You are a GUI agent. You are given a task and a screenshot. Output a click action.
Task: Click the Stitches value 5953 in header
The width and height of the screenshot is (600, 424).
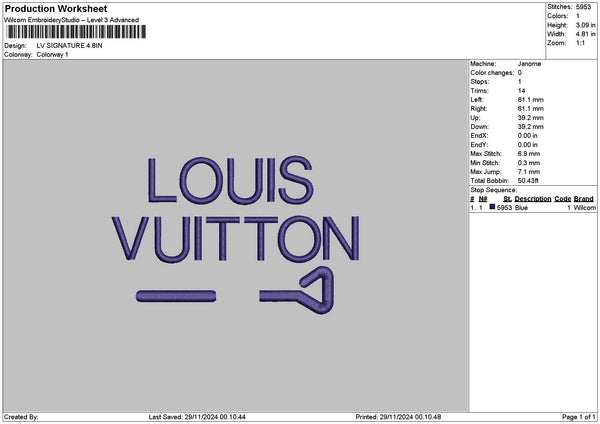[584, 7]
